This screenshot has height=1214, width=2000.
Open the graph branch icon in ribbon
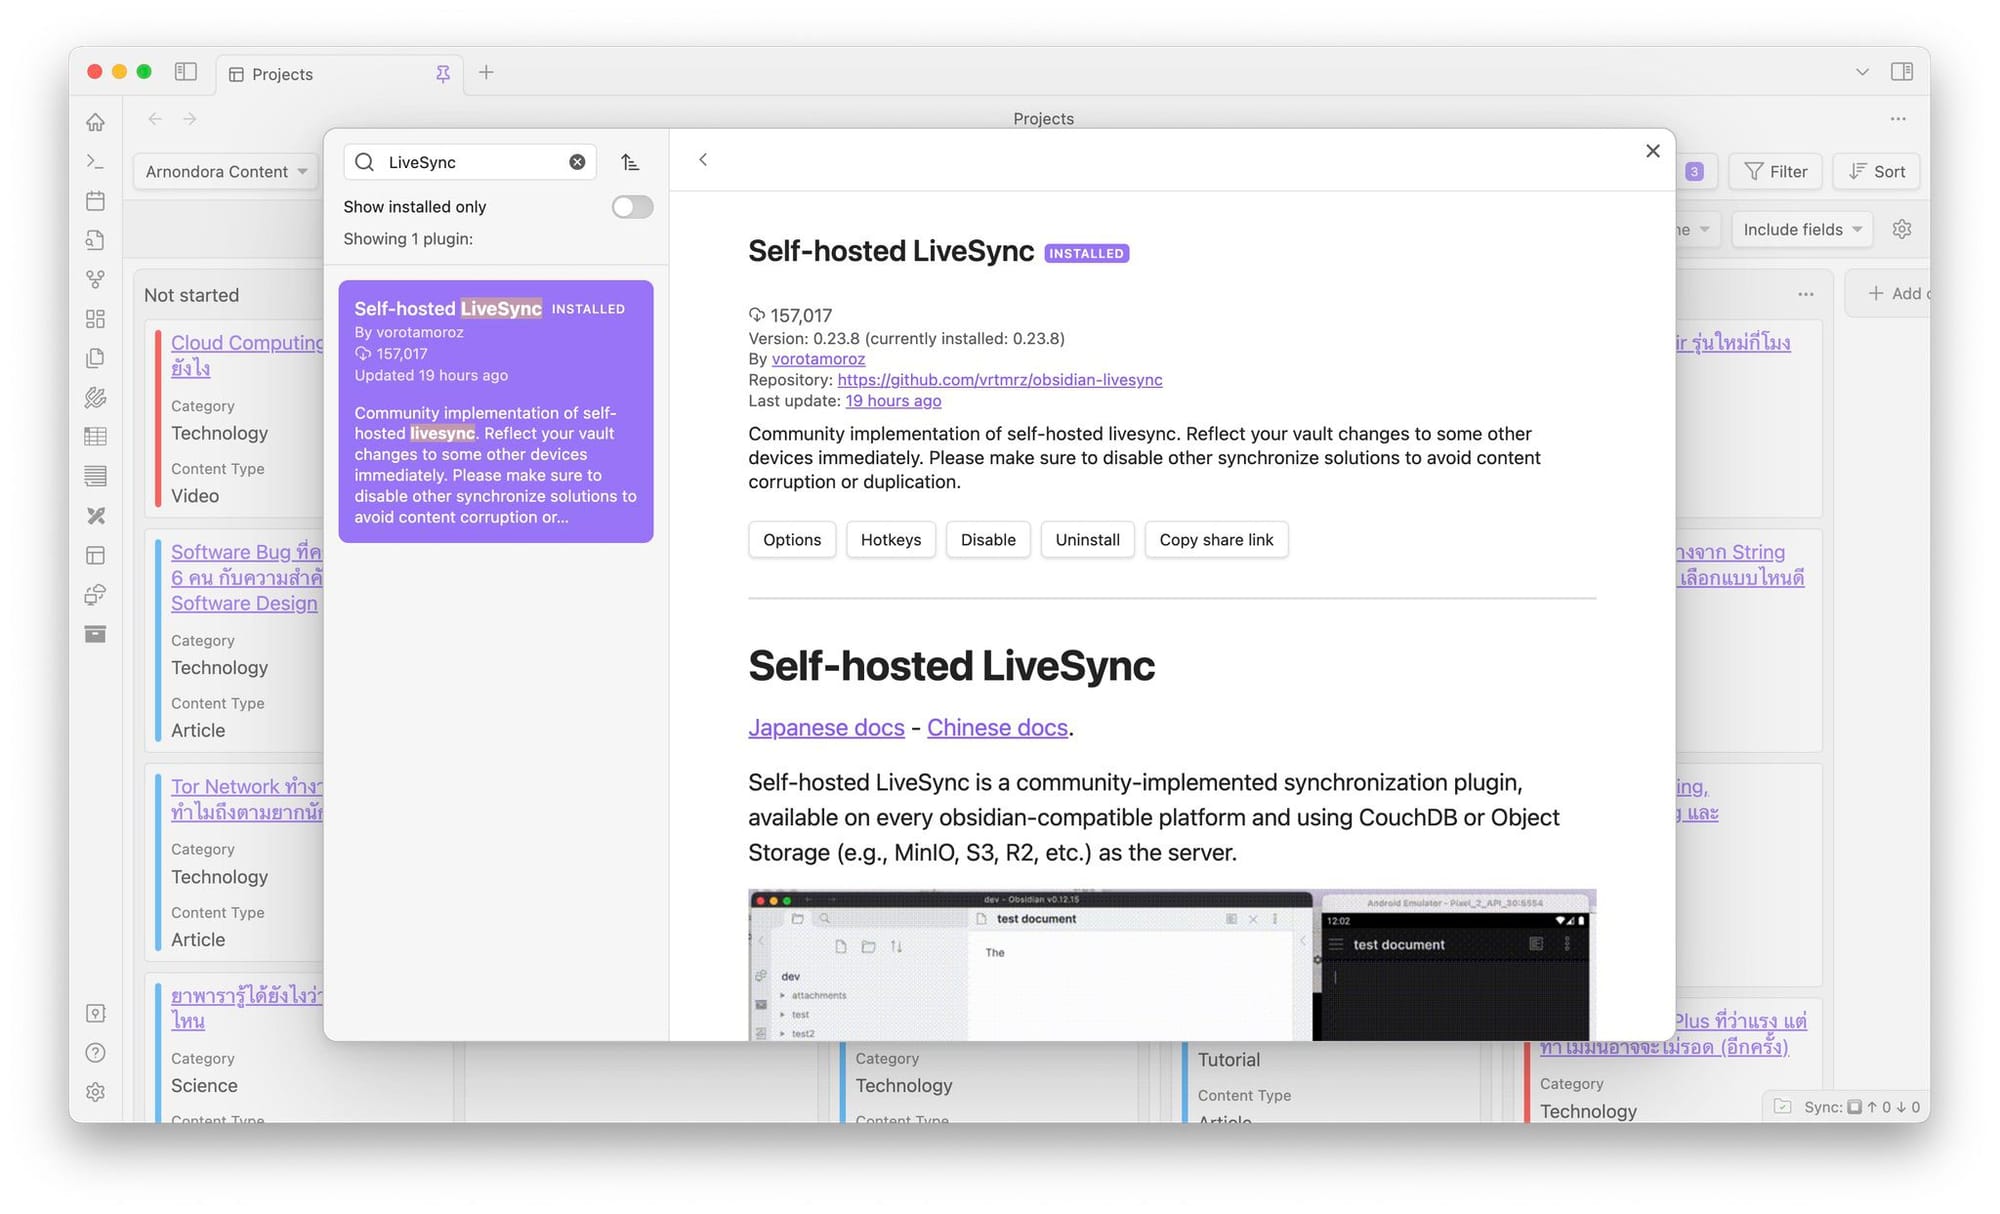point(95,279)
